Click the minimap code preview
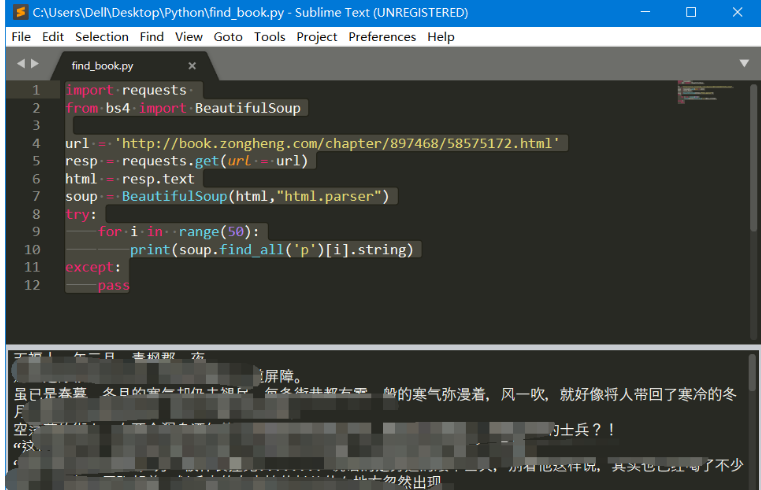The width and height of the screenshot is (761, 490). coord(706,92)
